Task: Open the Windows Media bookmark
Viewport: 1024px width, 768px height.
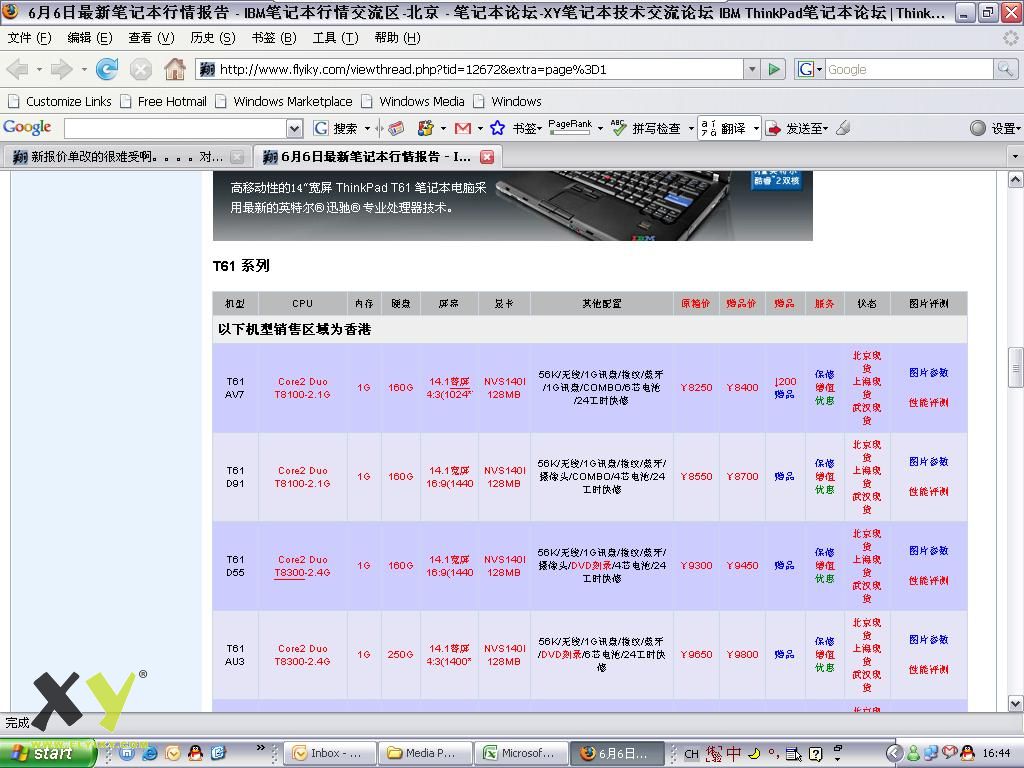Action: click(x=413, y=101)
